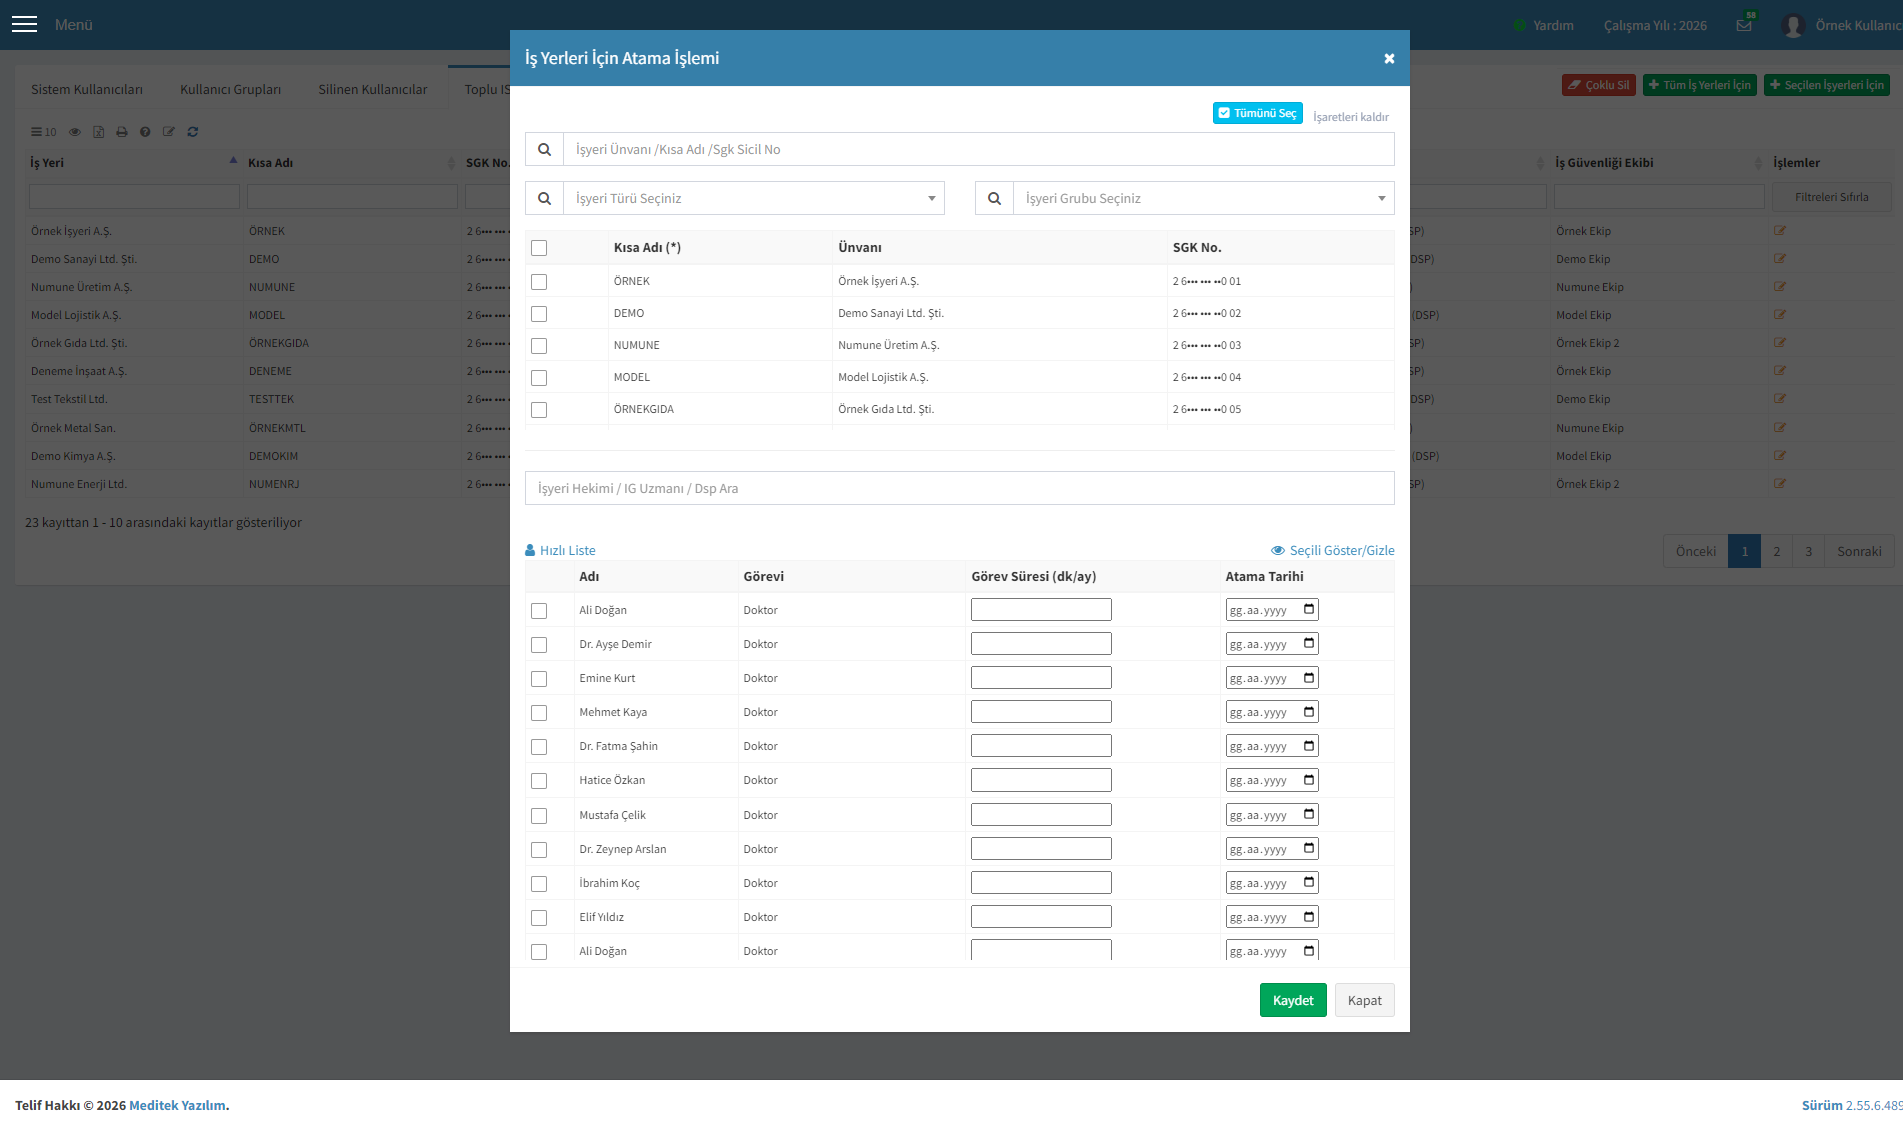Click edit icon for Numune Üretim row
This screenshot has height=1130, width=1903.
(x=1780, y=286)
